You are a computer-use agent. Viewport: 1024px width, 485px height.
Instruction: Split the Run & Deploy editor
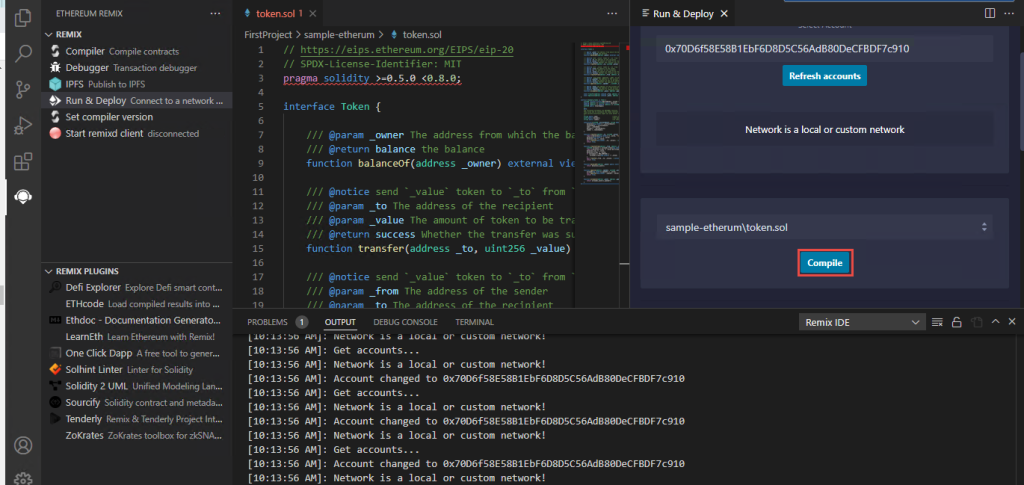pyautogui.click(x=989, y=14)
